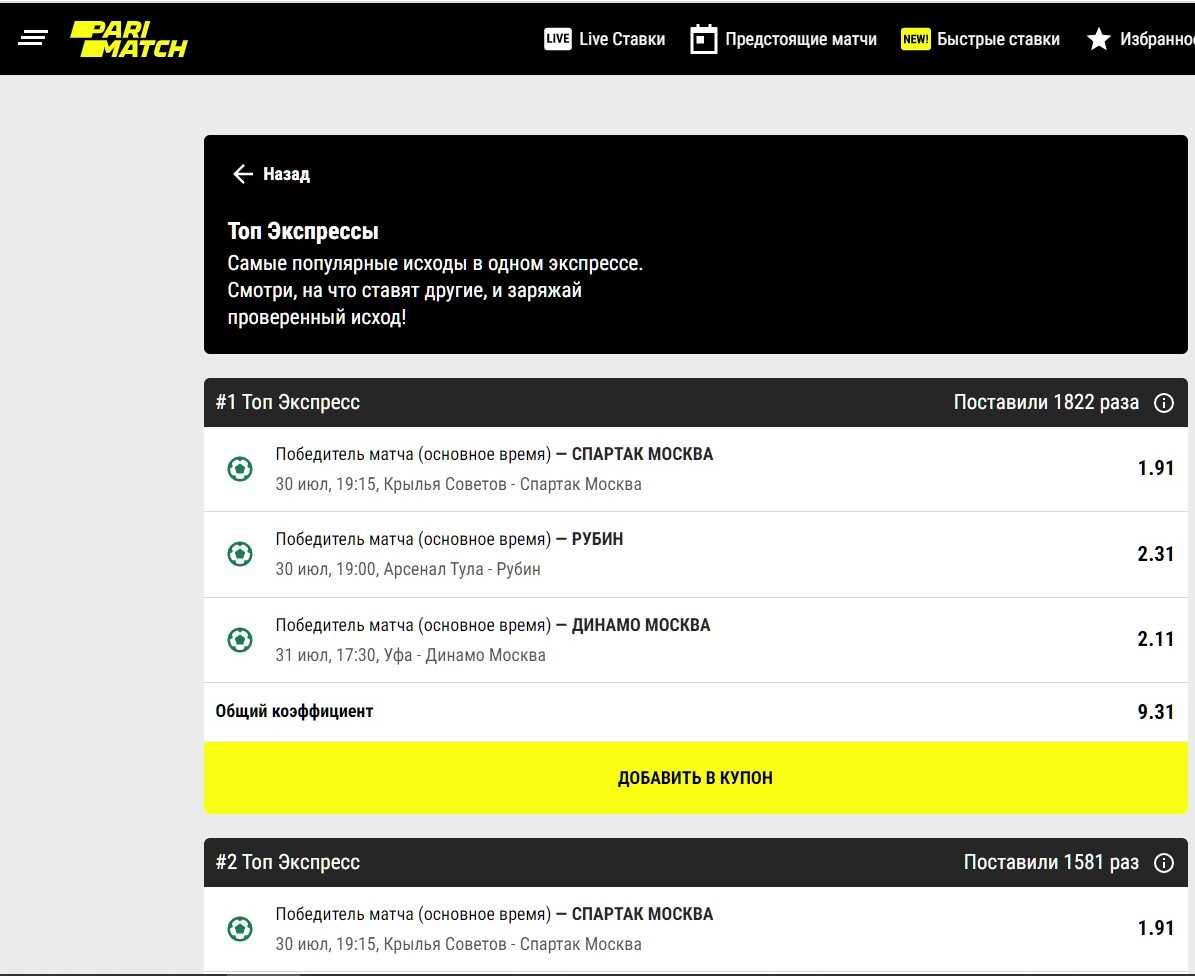1195x976 pixels.
Task: Click the star Избранное icon
Action: [x=1098, y=39]
